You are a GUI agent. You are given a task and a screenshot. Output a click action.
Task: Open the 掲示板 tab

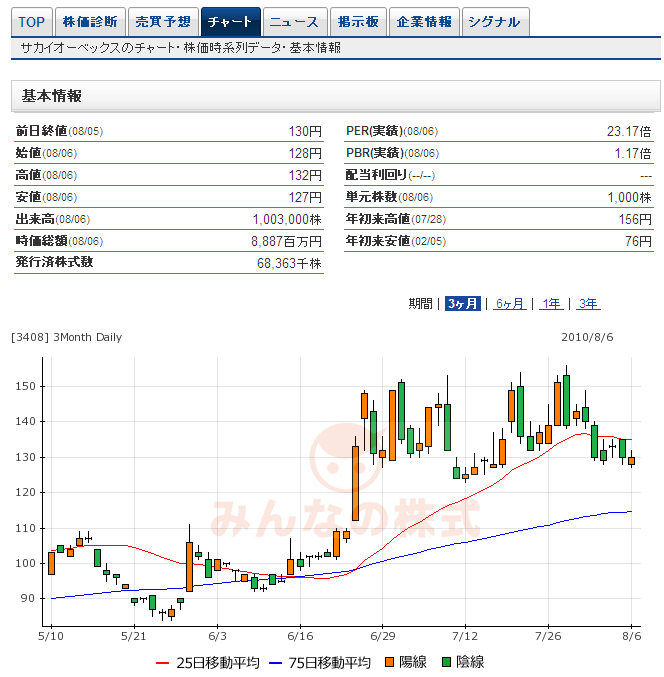pos(357,22)
